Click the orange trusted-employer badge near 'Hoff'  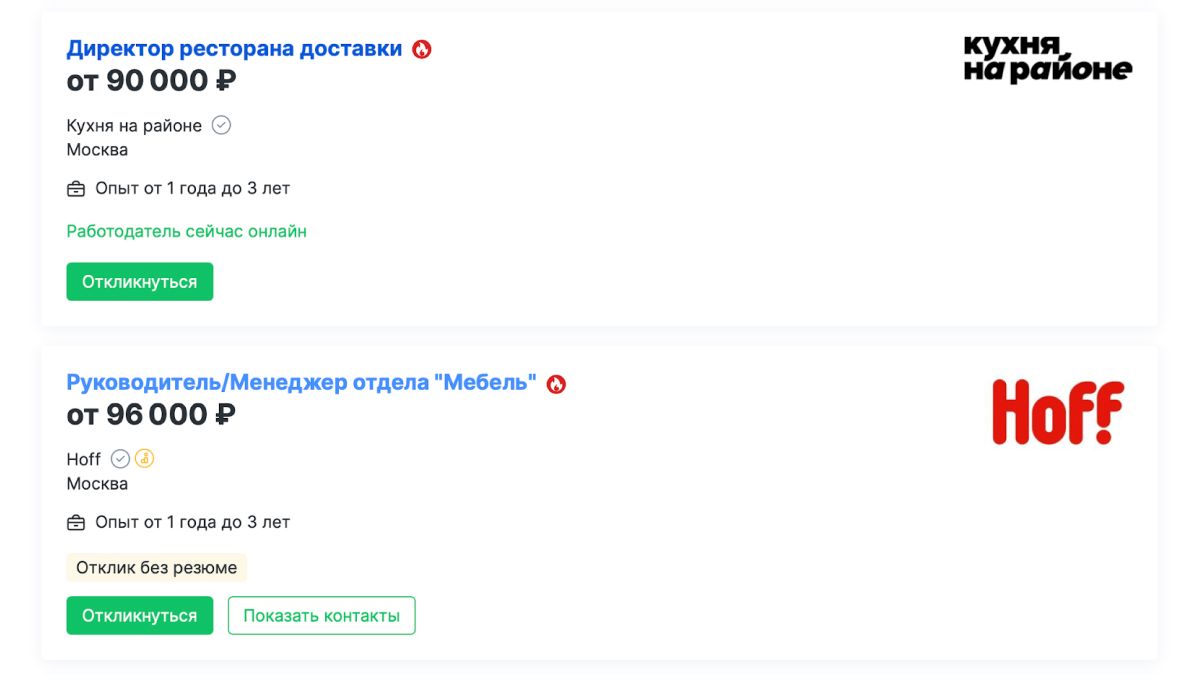(x=144, y=459)
